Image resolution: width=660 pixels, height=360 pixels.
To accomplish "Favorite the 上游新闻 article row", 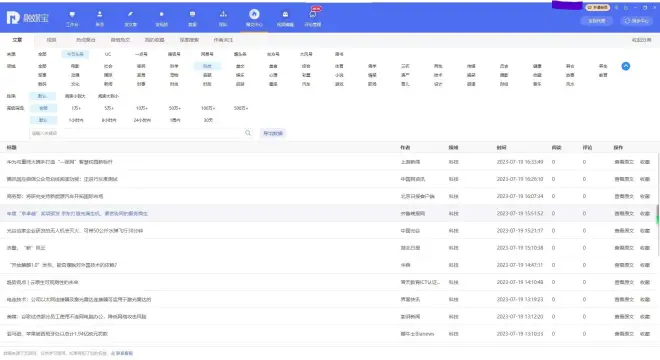I will pyautogui.click(x=645, y=162).
